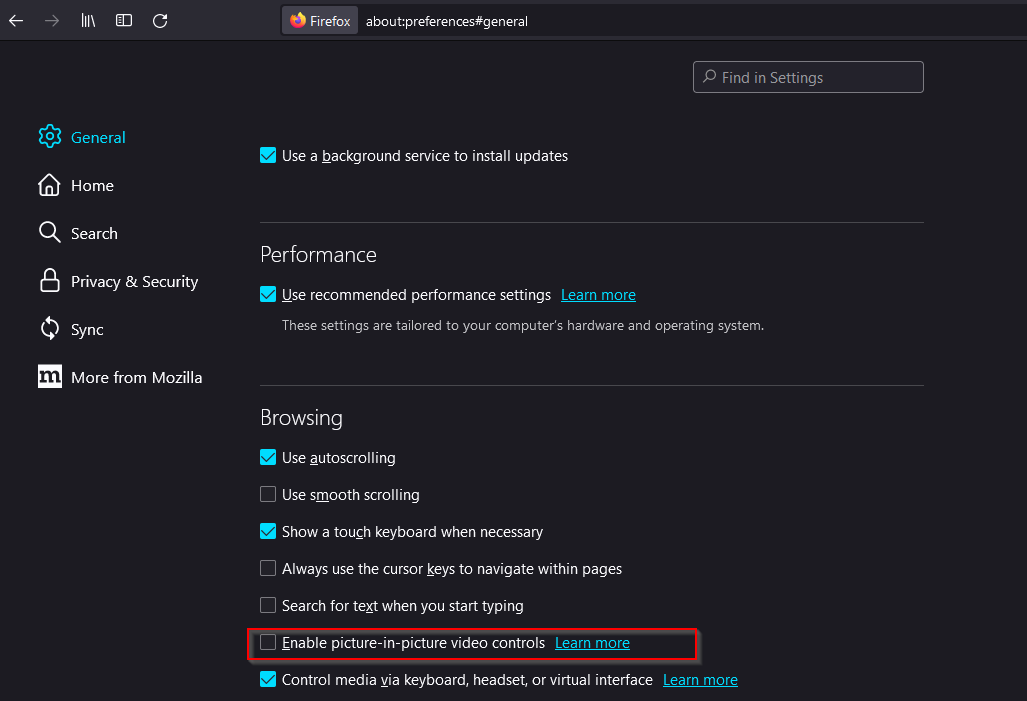This screenshot has height=701, width=1027.
Task: Uncheck Control media via keyboard checkbox
Action: point(268,679)
